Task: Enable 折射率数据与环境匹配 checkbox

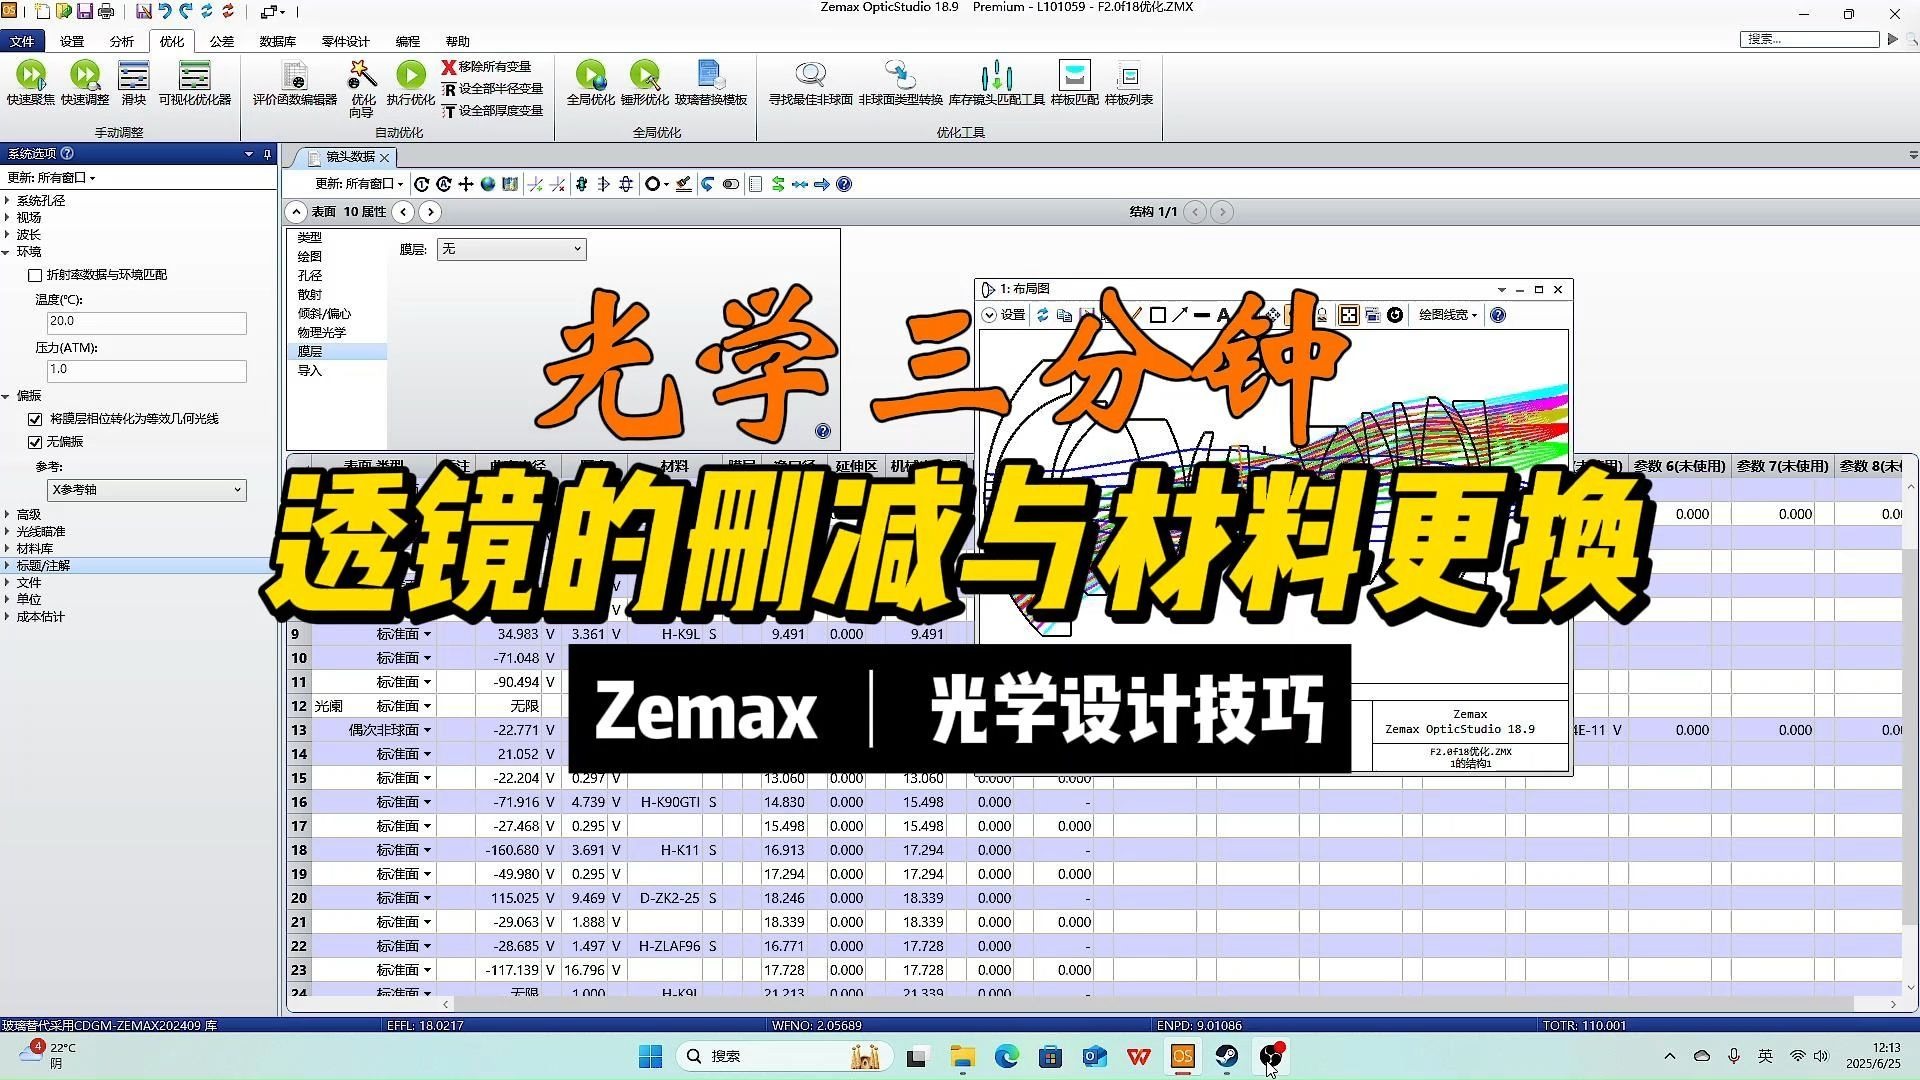Action: [x=36, y=275]
